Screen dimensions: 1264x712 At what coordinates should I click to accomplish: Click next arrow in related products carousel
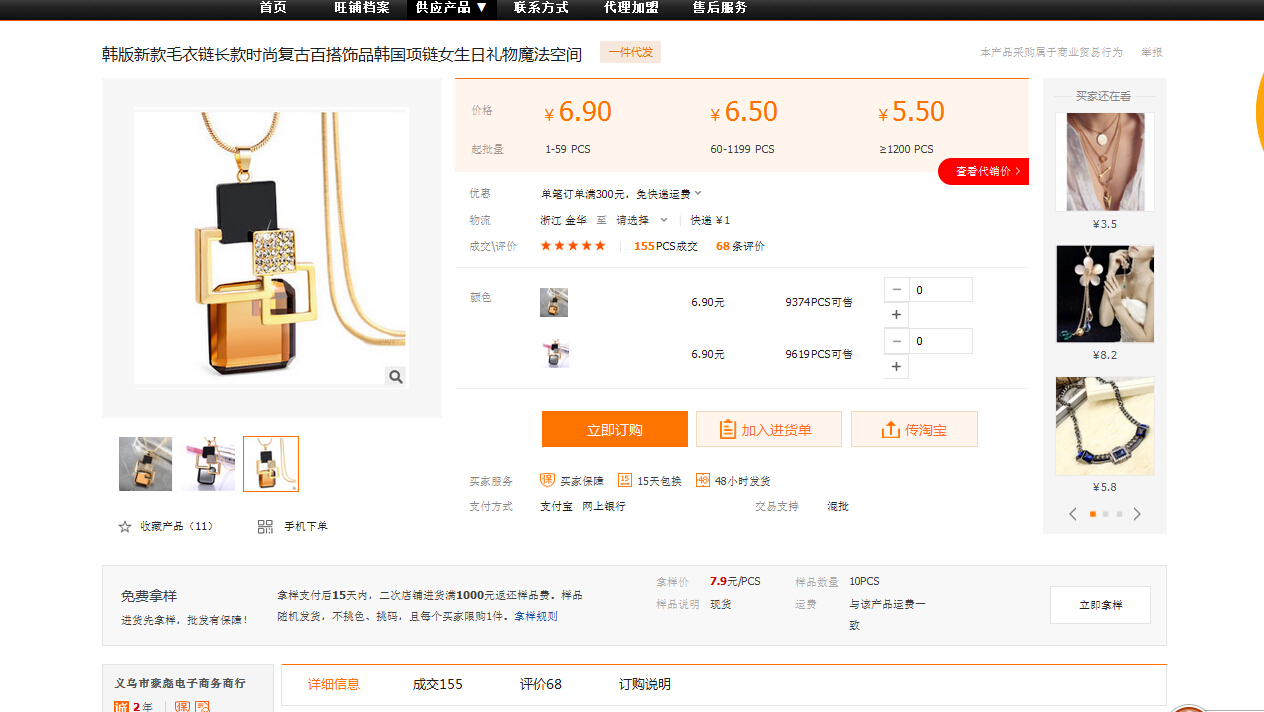click(x=1137, y=514)
